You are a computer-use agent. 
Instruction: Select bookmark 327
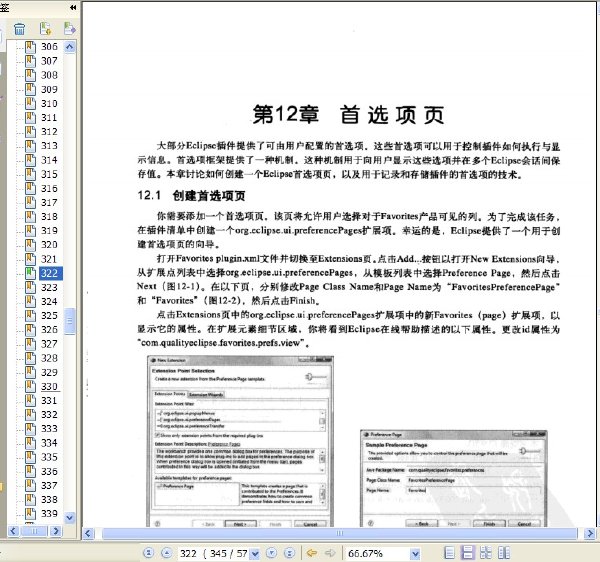(49, 344)
